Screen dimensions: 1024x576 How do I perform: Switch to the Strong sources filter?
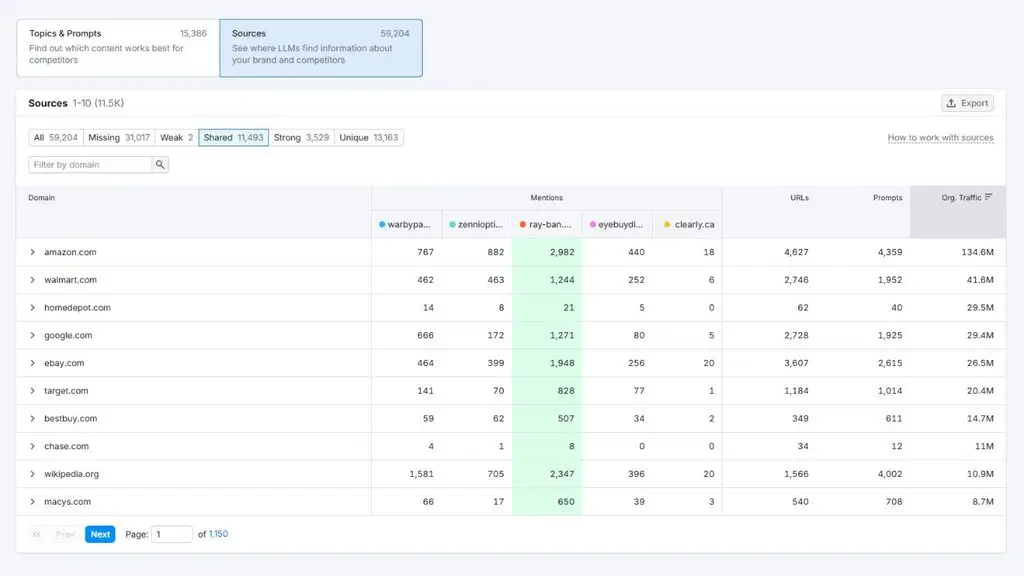click(301, 138)
